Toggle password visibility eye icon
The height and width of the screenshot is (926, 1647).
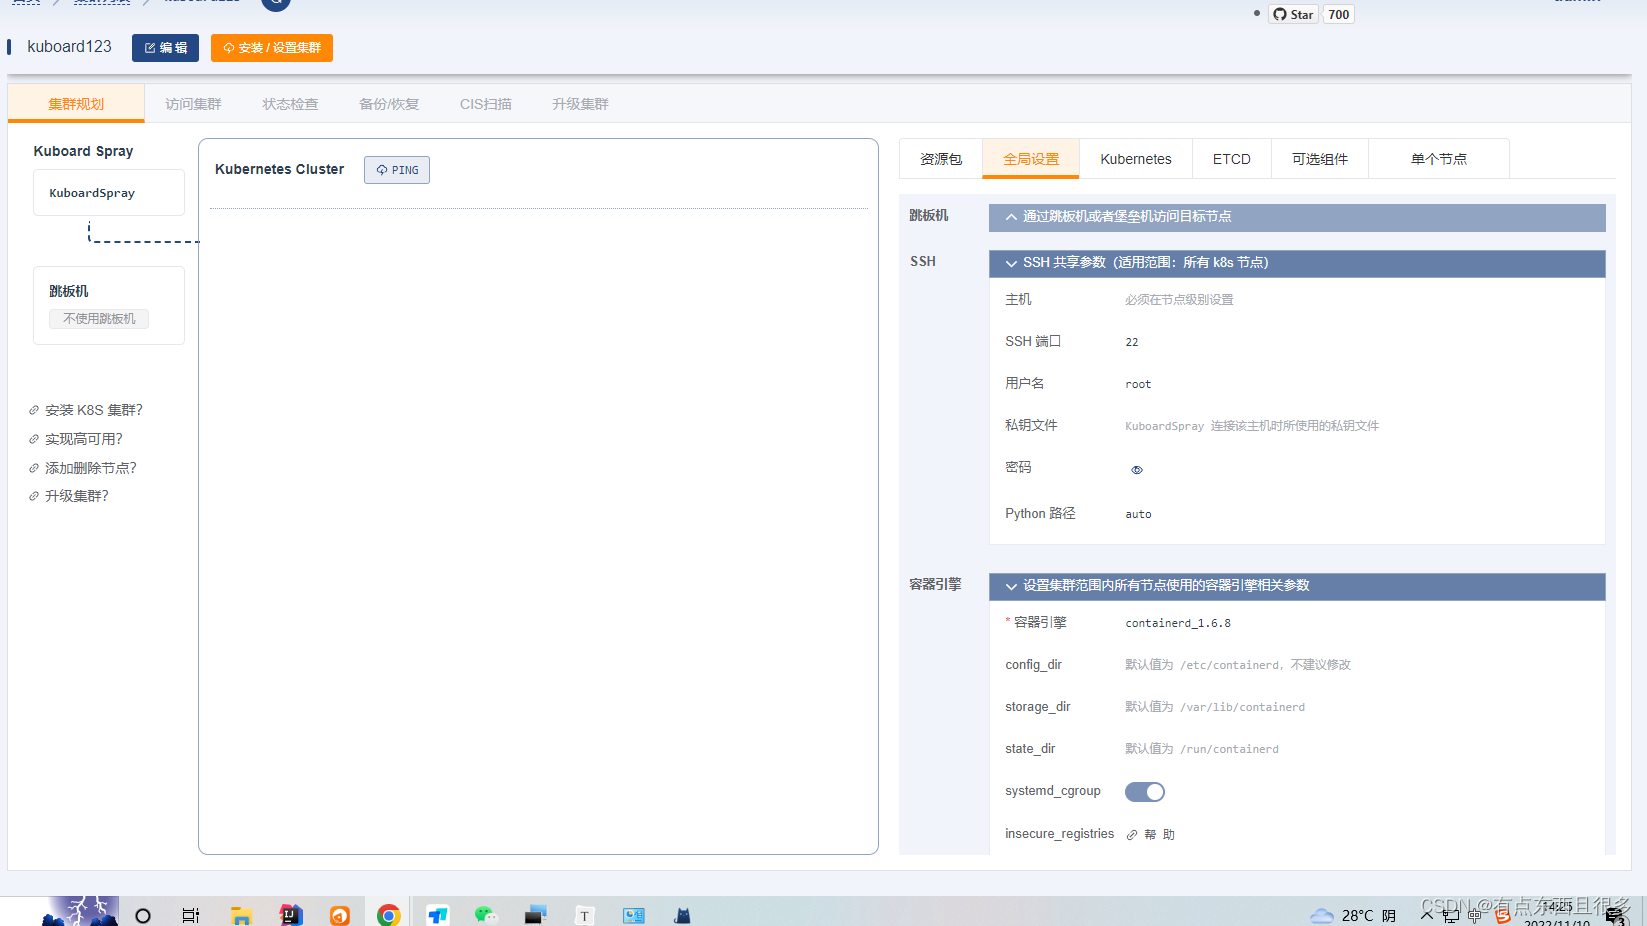(1137, 470)
